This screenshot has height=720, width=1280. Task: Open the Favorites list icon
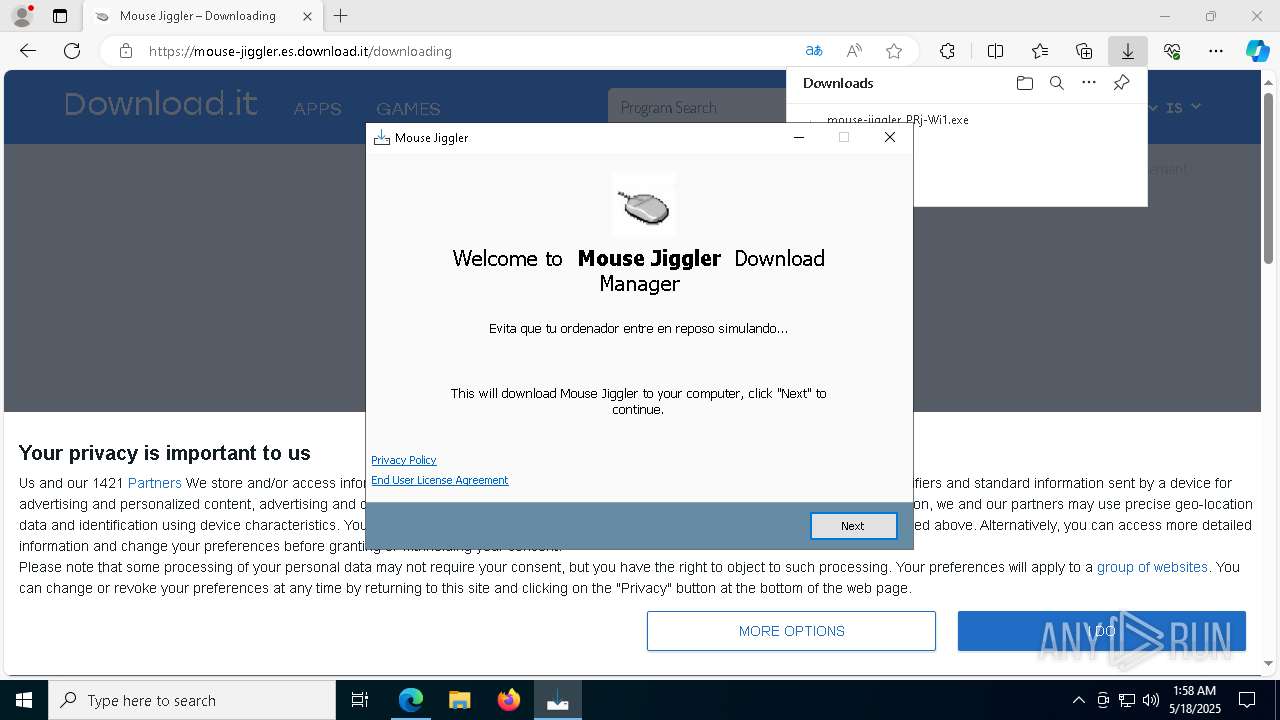[x=1040, y=51]
